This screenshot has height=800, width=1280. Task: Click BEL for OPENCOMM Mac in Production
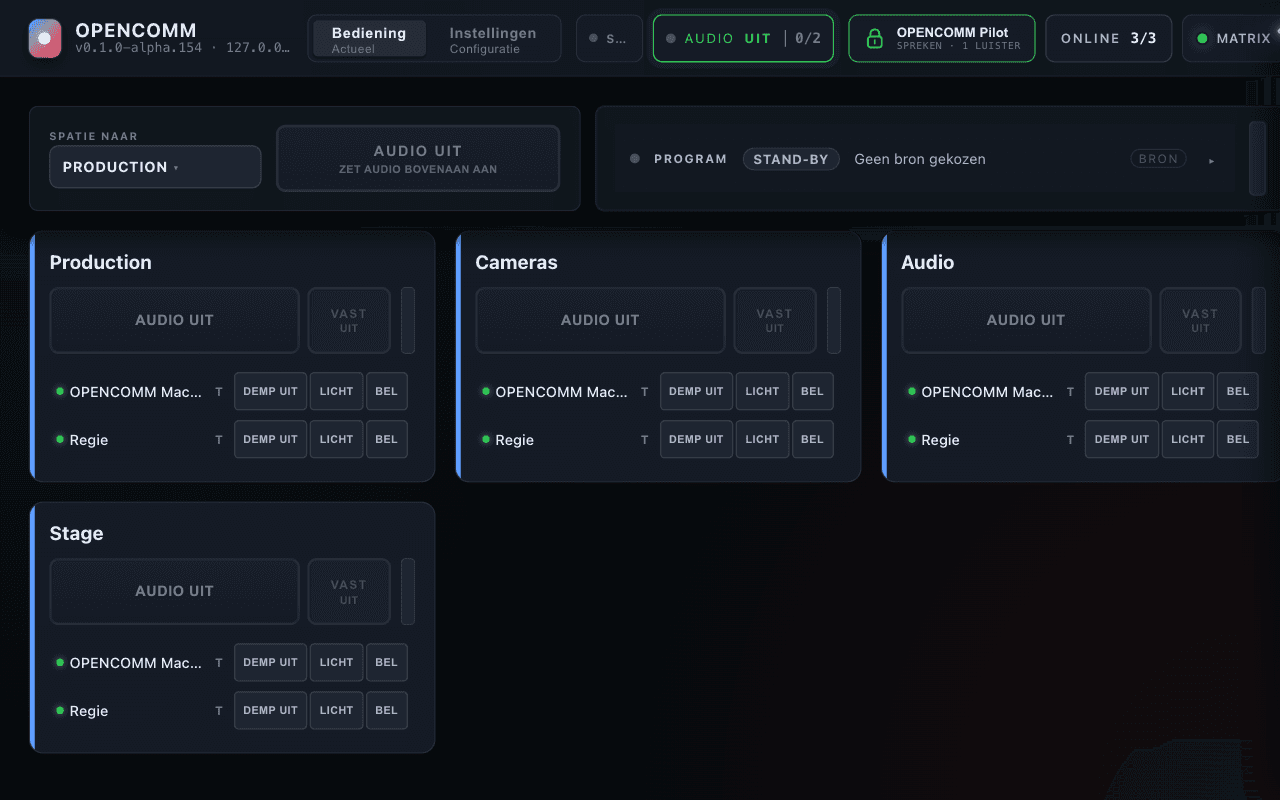386,391
